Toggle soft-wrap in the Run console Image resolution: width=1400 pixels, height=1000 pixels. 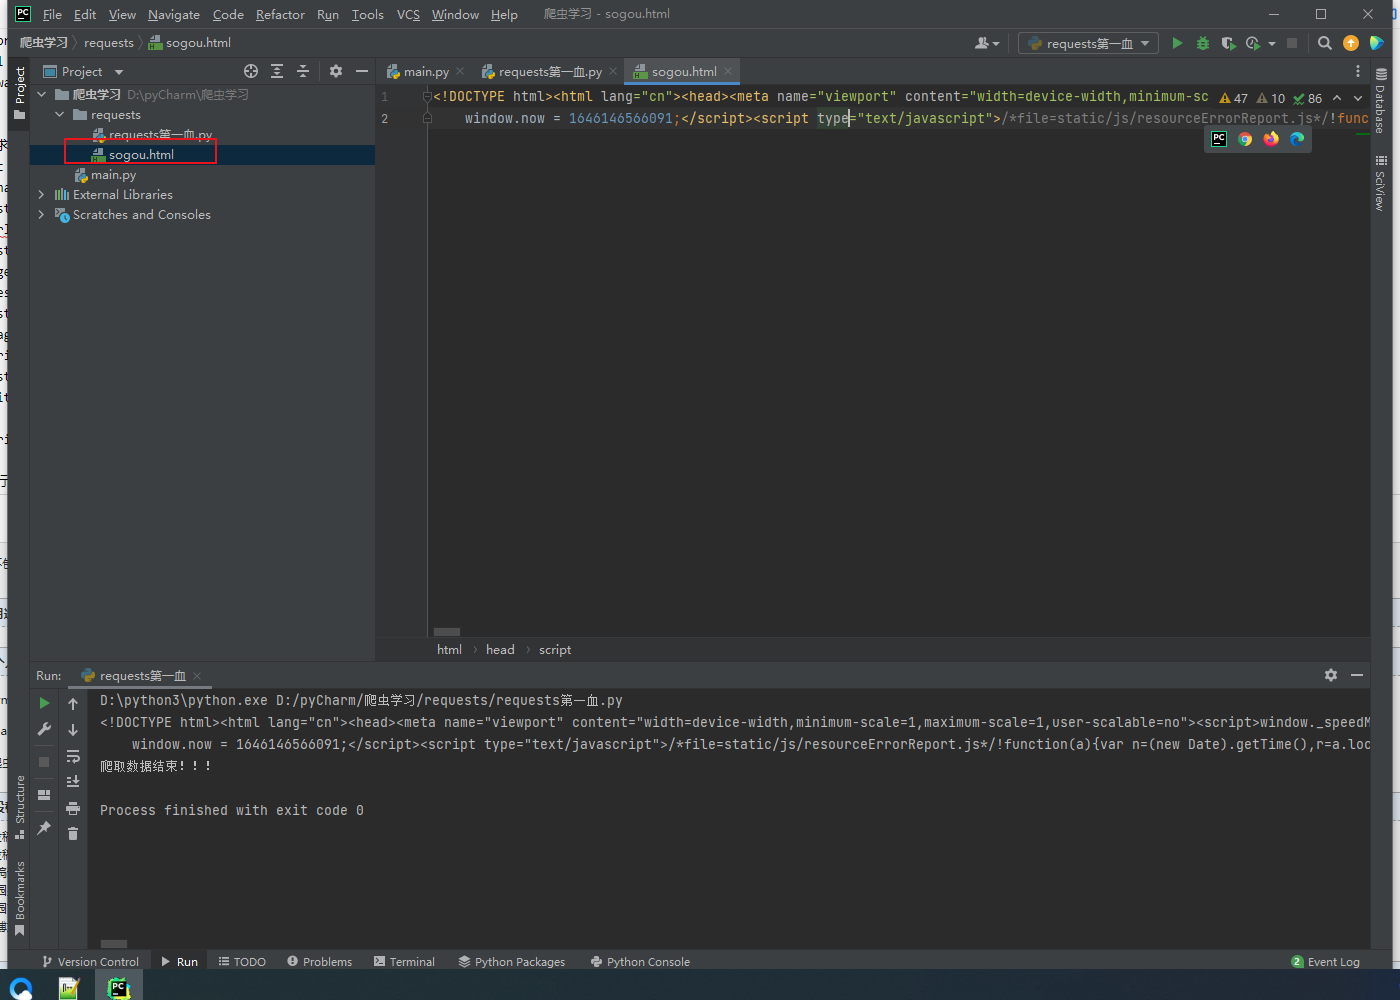click(x=73, y=756)
